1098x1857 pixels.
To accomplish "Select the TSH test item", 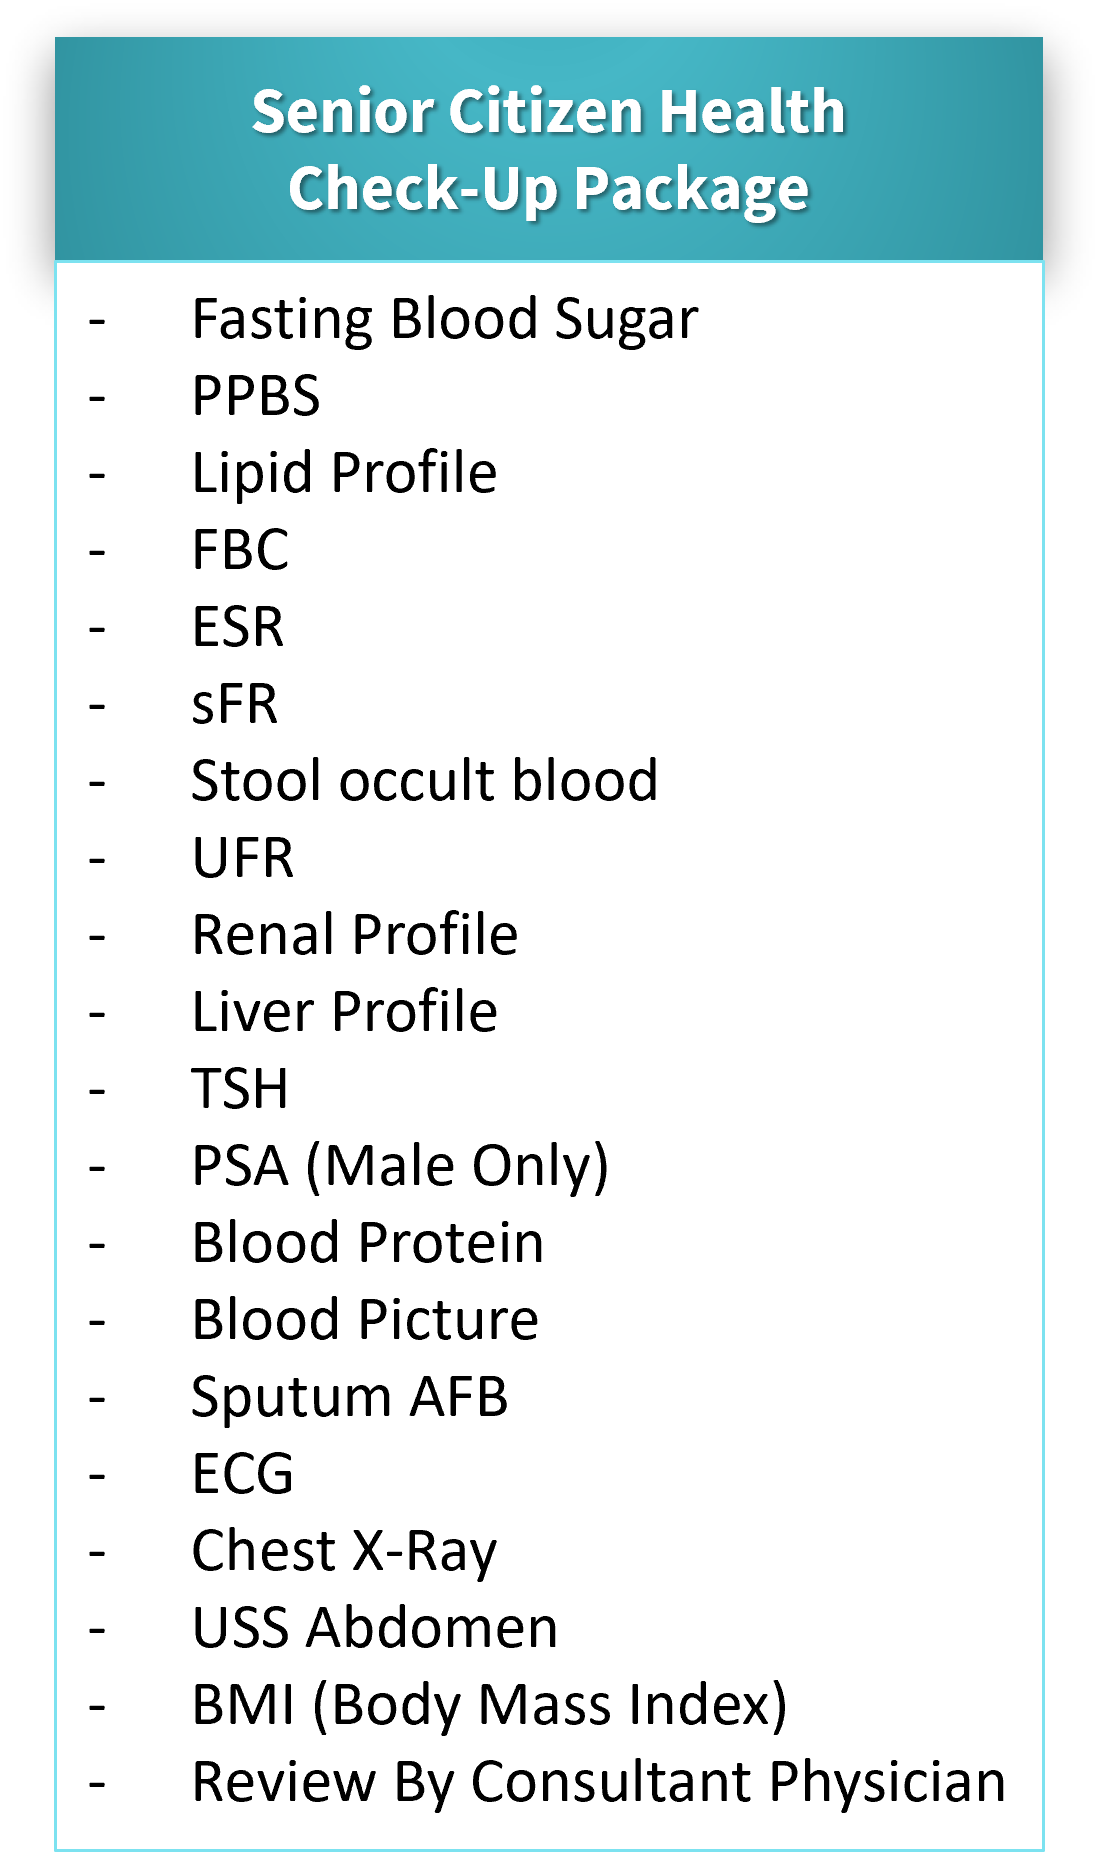I will point(240,1089).
